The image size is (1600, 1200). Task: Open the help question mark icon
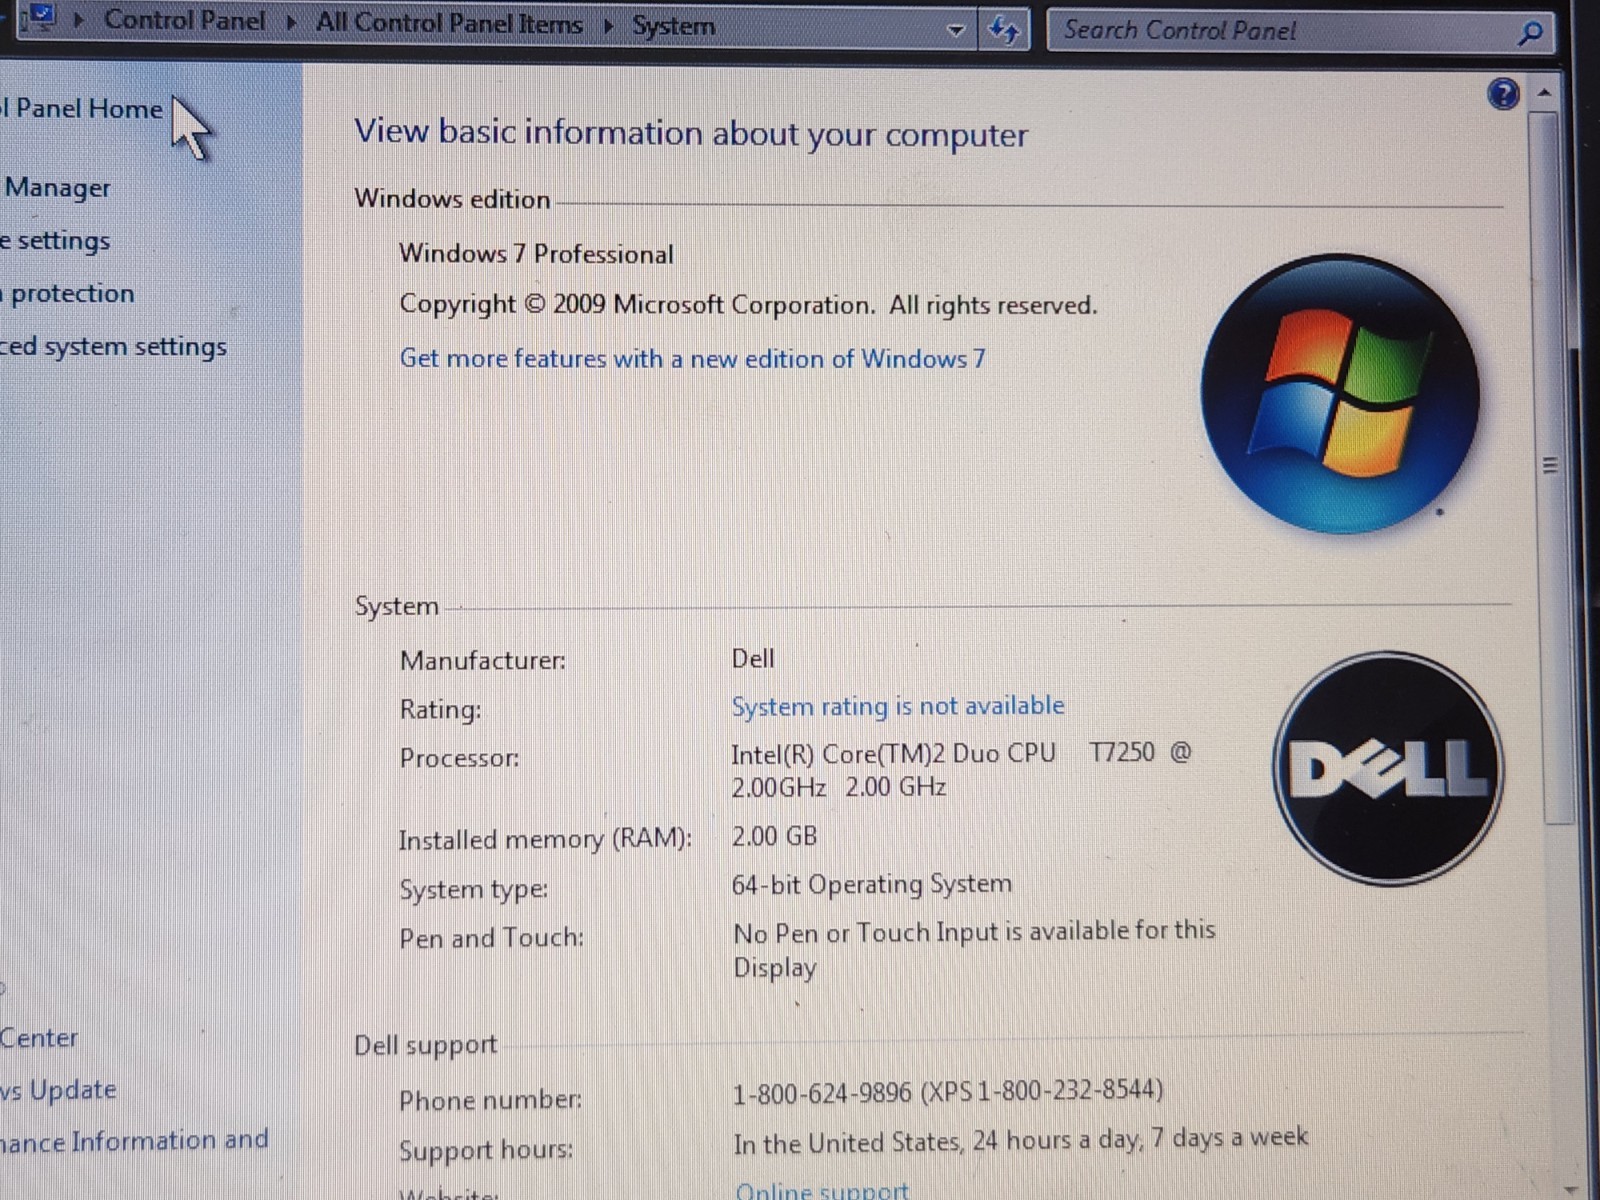click(x=1503, y=94)
